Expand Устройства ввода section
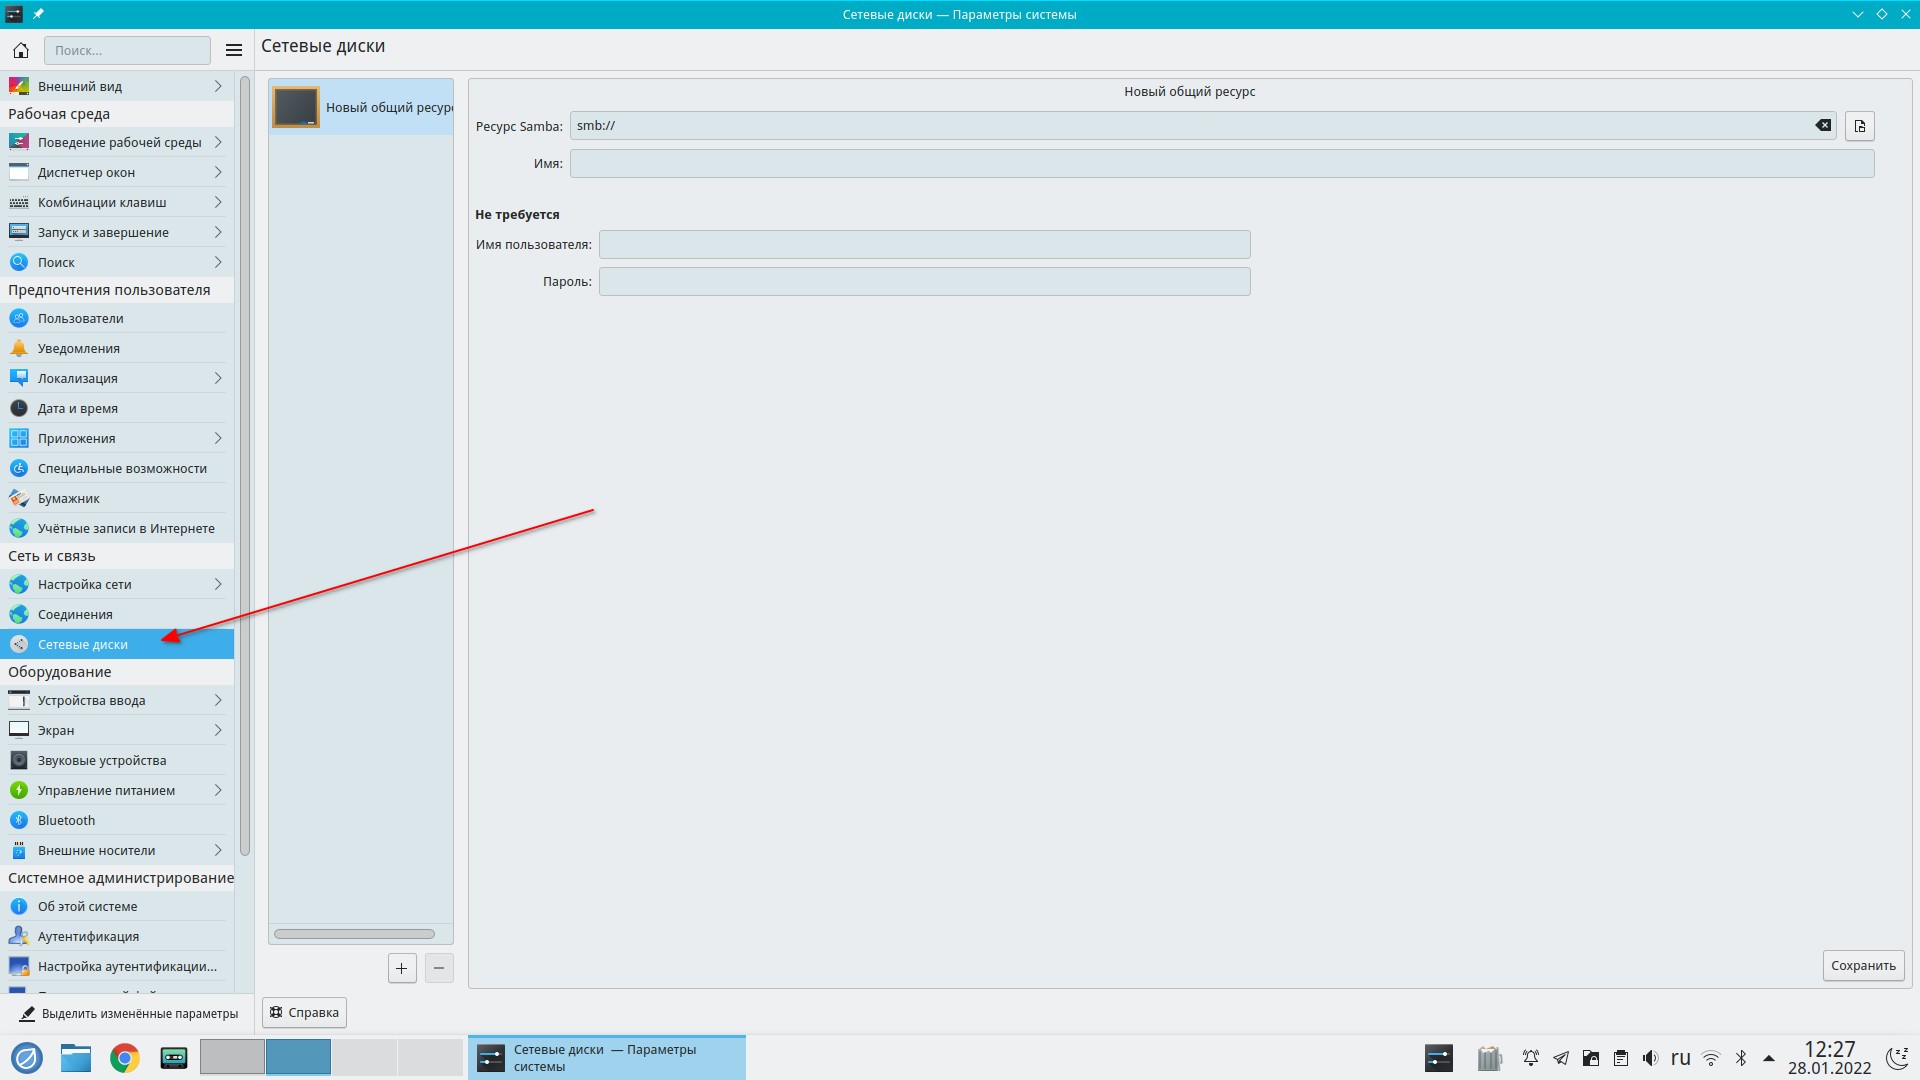The image size is (1920, 1080). [217, 700]
